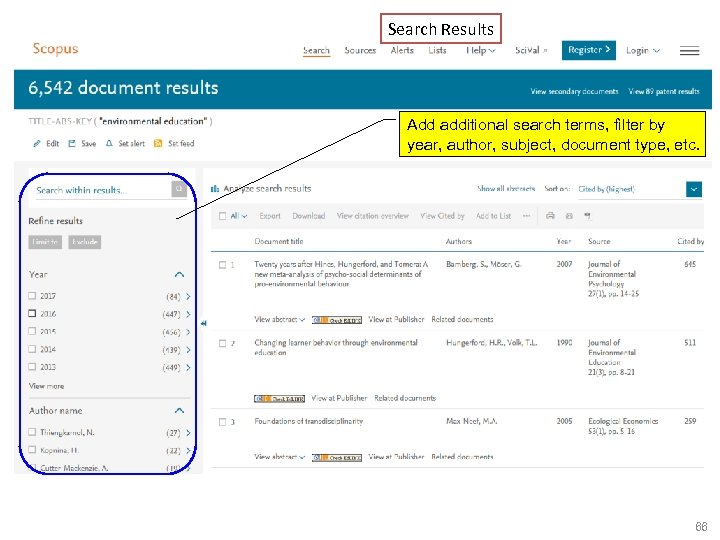Open the SciVal link in navigation
Viewport: 720px width, 540px height.
pos(531,51)
